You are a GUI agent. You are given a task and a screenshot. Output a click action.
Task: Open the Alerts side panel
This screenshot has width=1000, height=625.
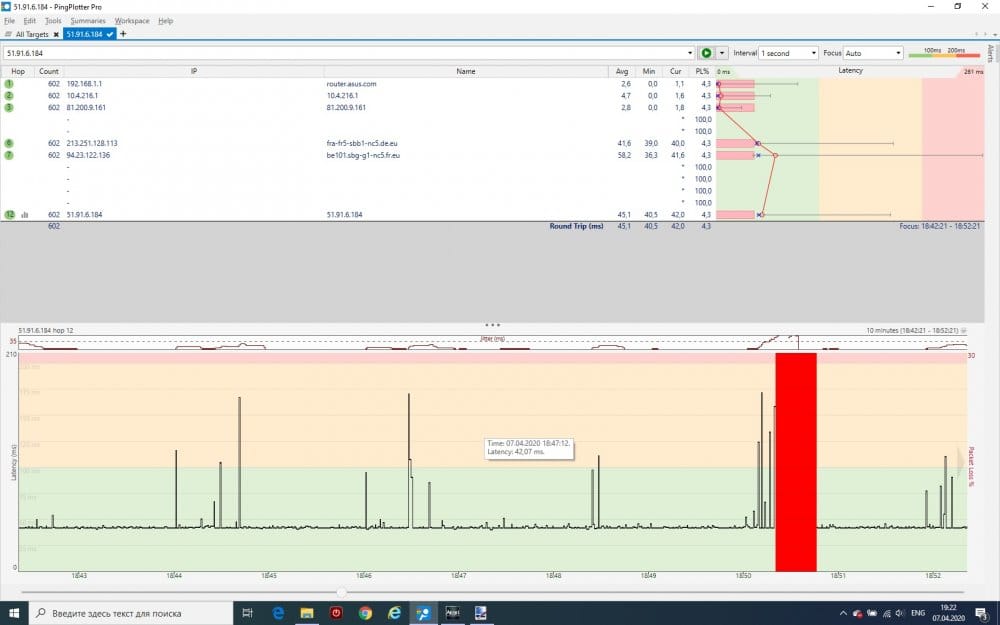click(x=991, y=53)
